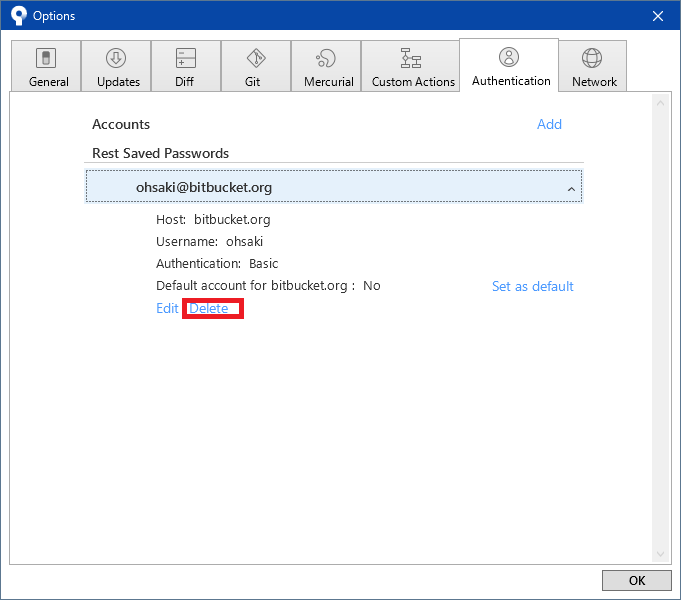The width and height of the screenshot is (681, 600).
Task: Click the Authentication person icon
Action: [509, 57]
